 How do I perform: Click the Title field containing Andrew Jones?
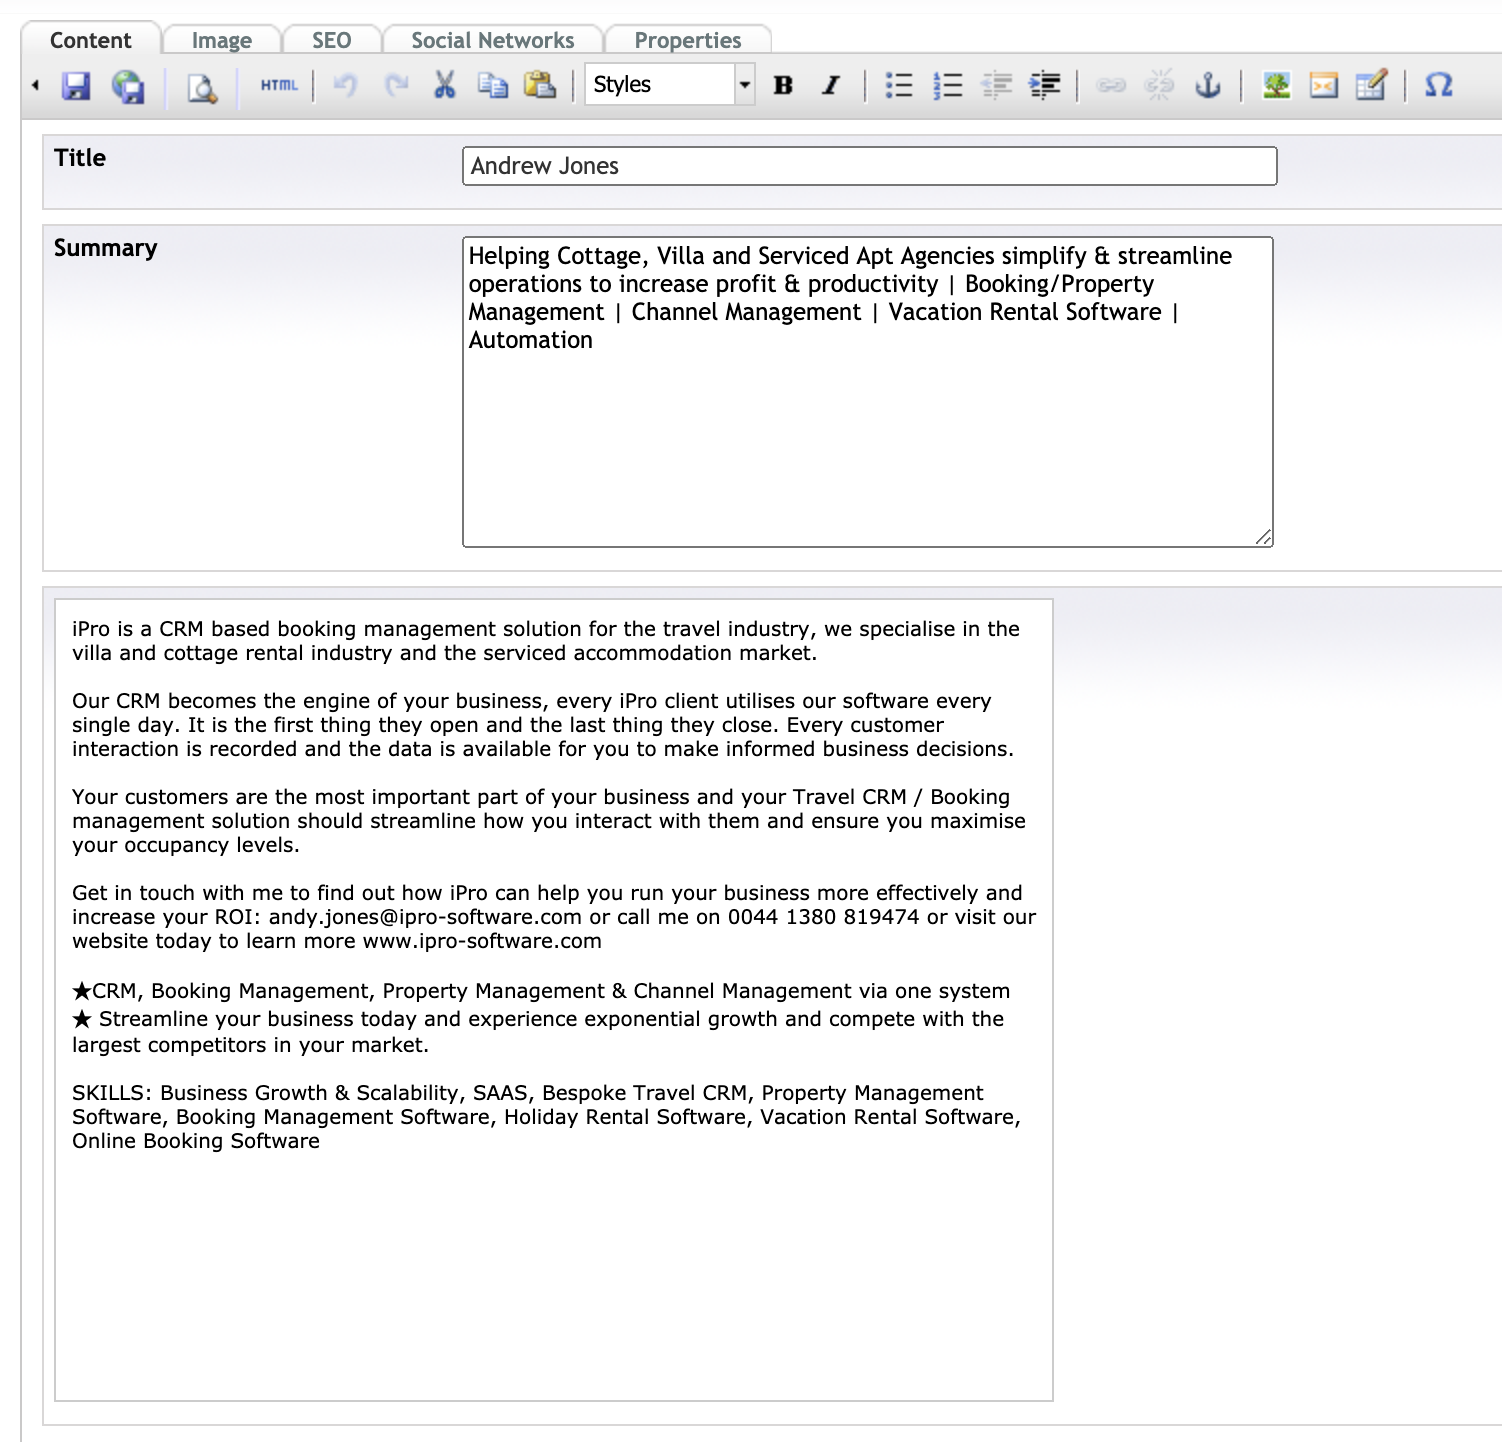click(x=869, y=166)
